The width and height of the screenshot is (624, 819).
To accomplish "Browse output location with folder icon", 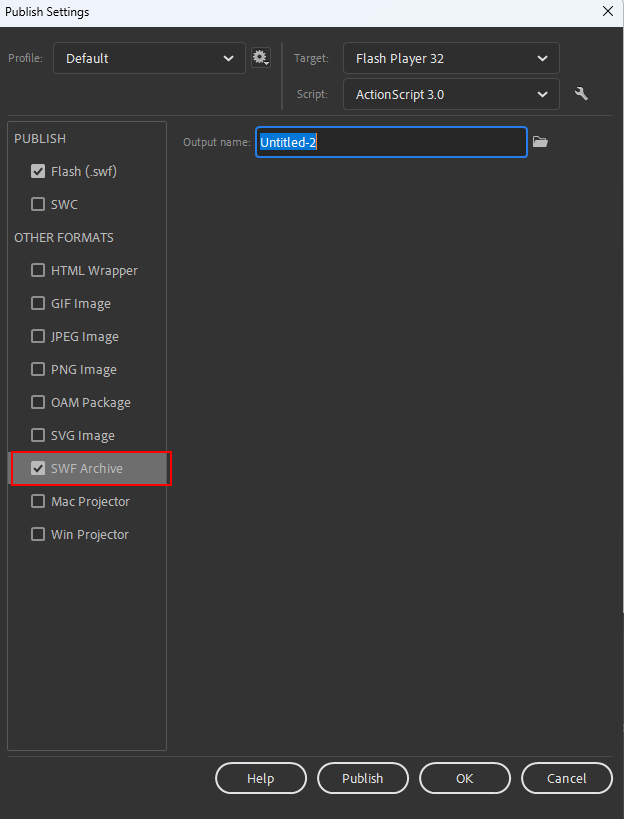I will click(540, 142).
